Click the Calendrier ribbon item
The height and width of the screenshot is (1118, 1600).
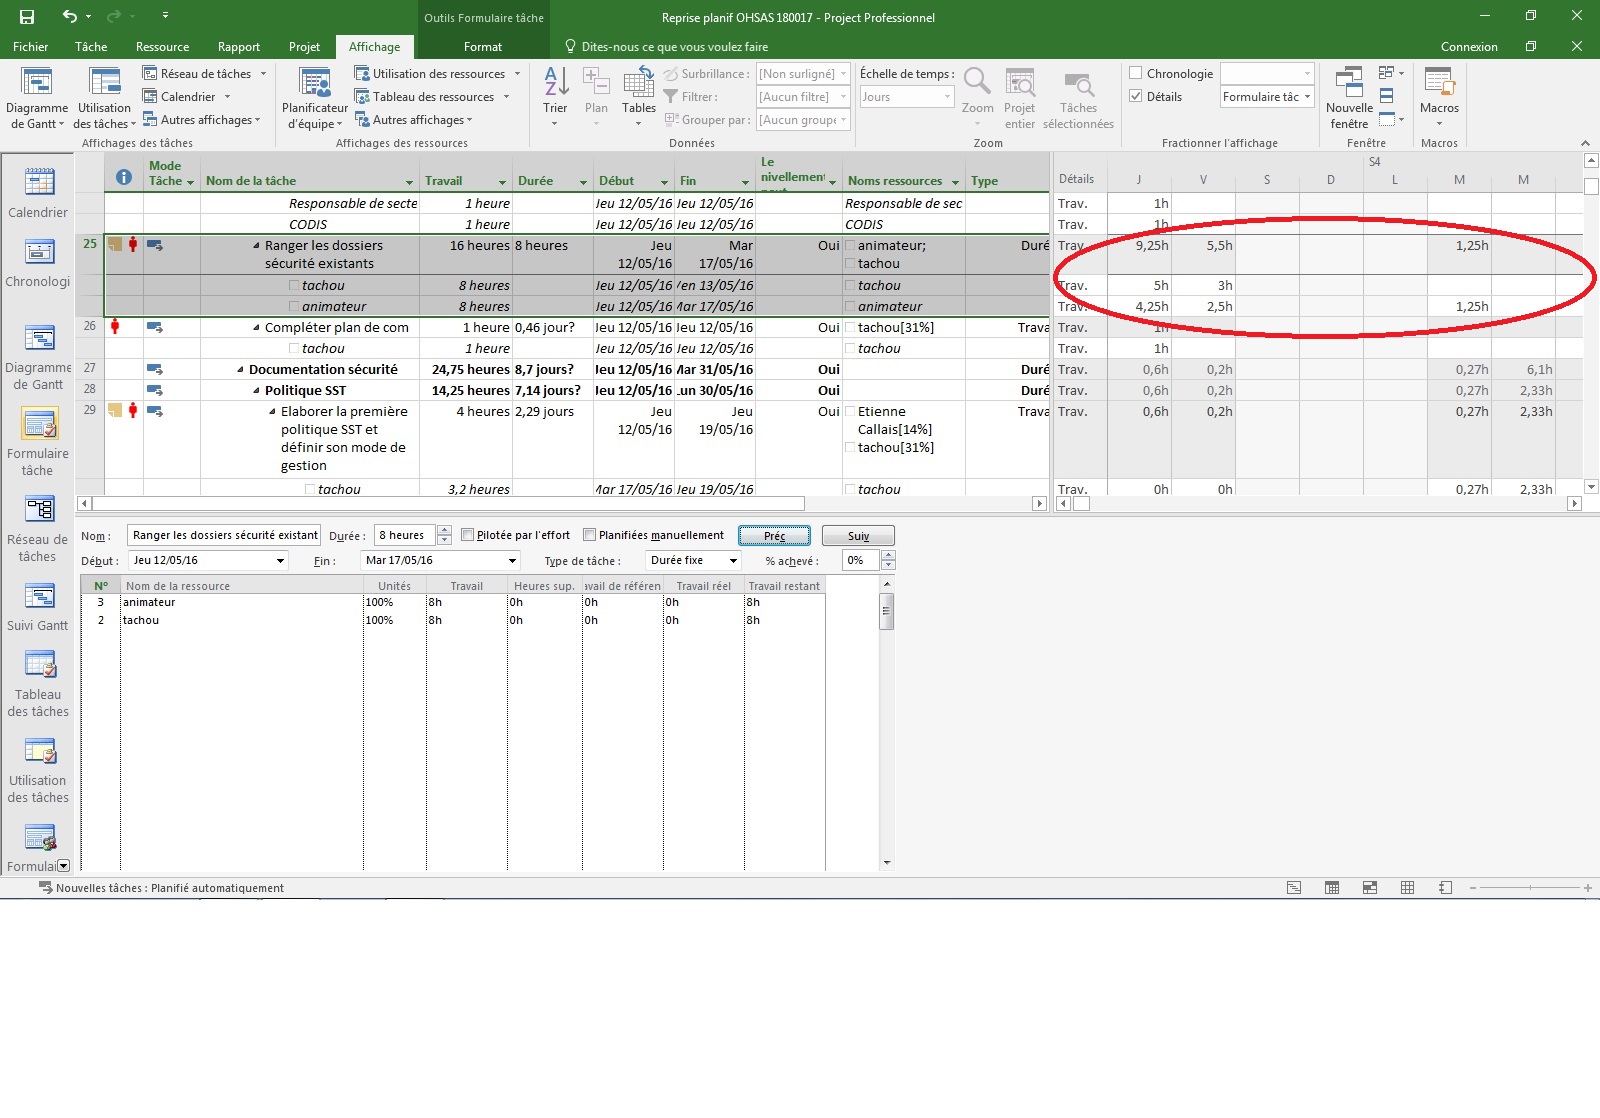tap(187, 97)
